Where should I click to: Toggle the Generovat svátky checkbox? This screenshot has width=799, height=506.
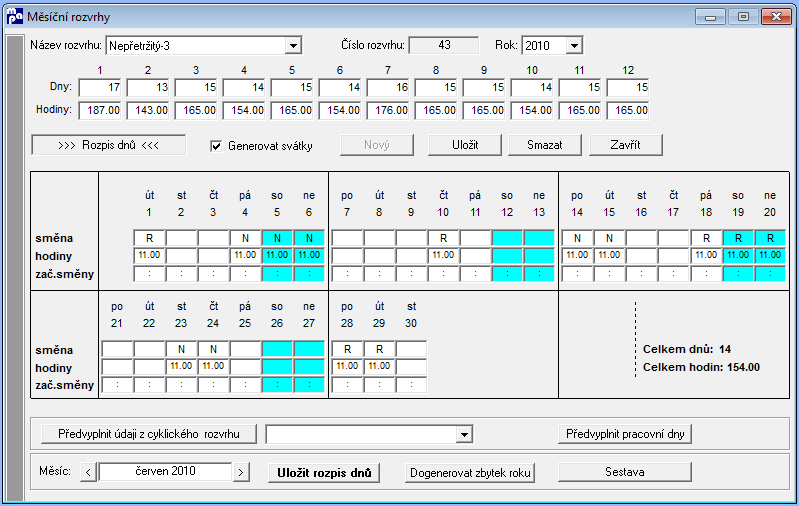click(x=216, y=146)
